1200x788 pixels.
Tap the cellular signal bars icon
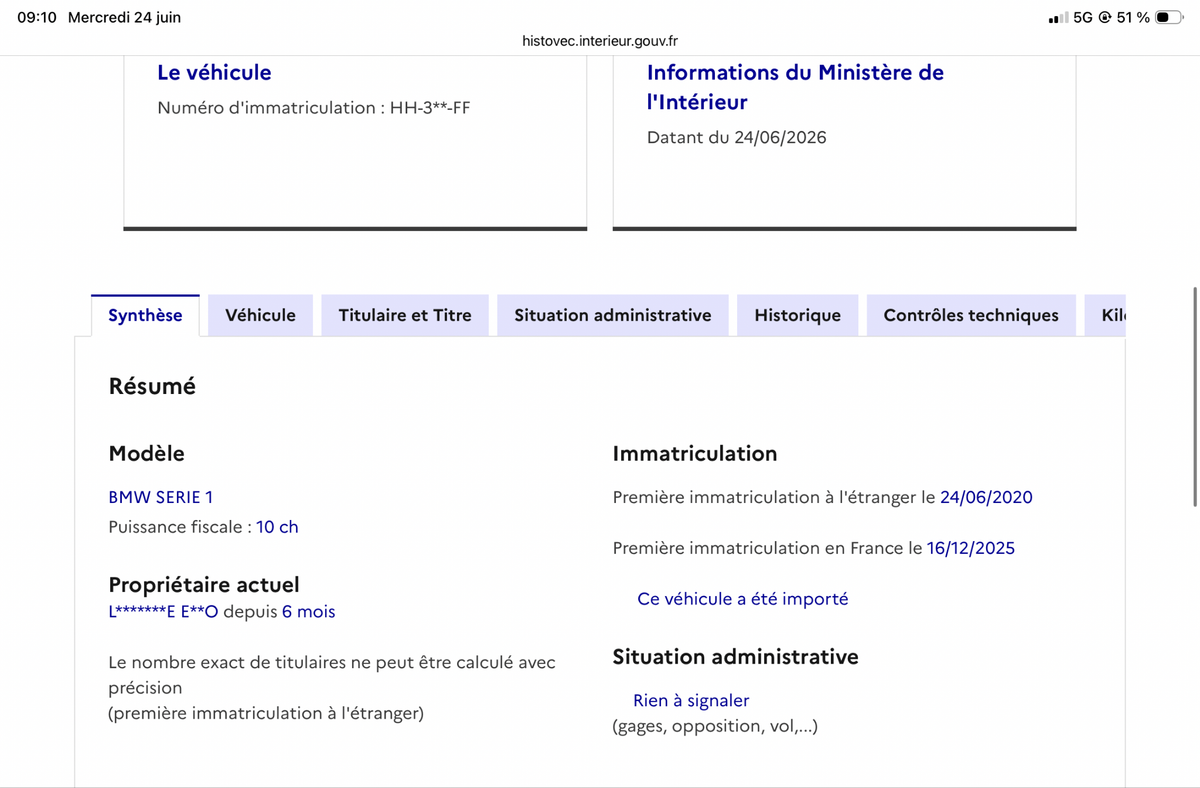(x=1058, y=18)
